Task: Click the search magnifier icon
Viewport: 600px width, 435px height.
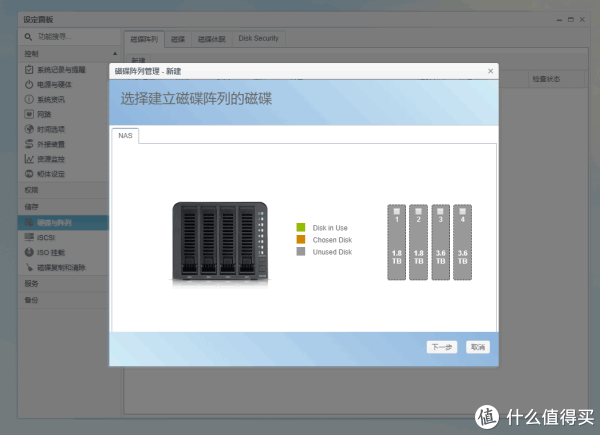Action: coord(28,37)
